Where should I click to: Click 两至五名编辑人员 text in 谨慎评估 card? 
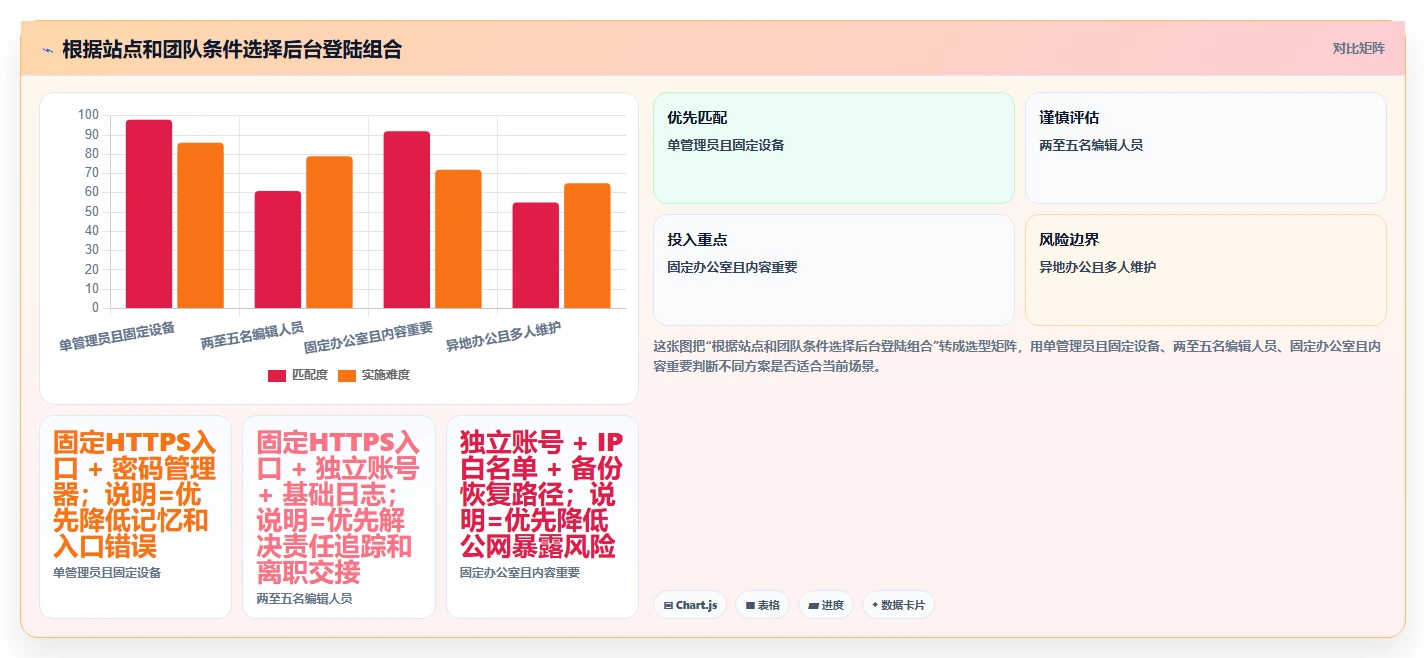pyautogui.click(x=1091, y=145)
